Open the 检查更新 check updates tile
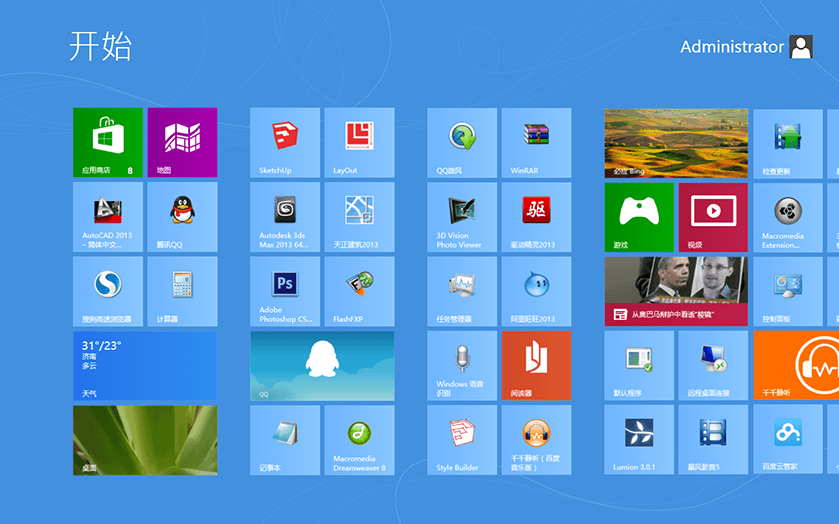 pyautogui.click(x=788, y=143)
